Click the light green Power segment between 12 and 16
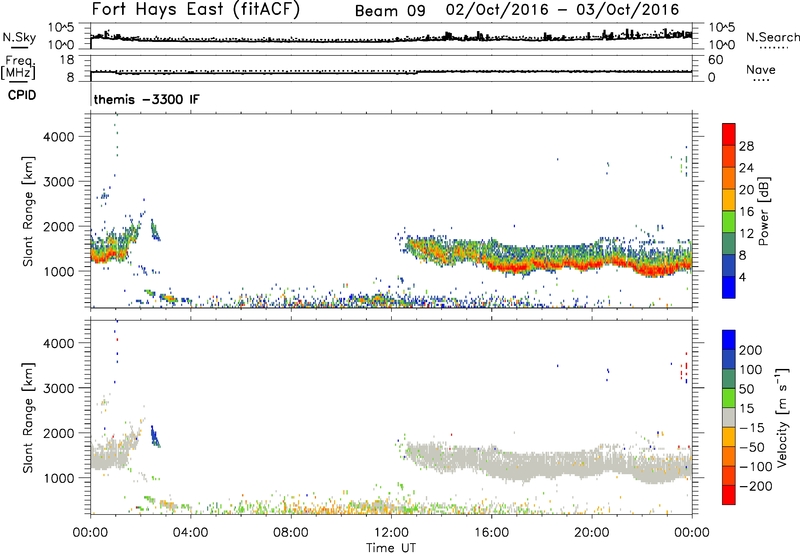 (729, 222)
